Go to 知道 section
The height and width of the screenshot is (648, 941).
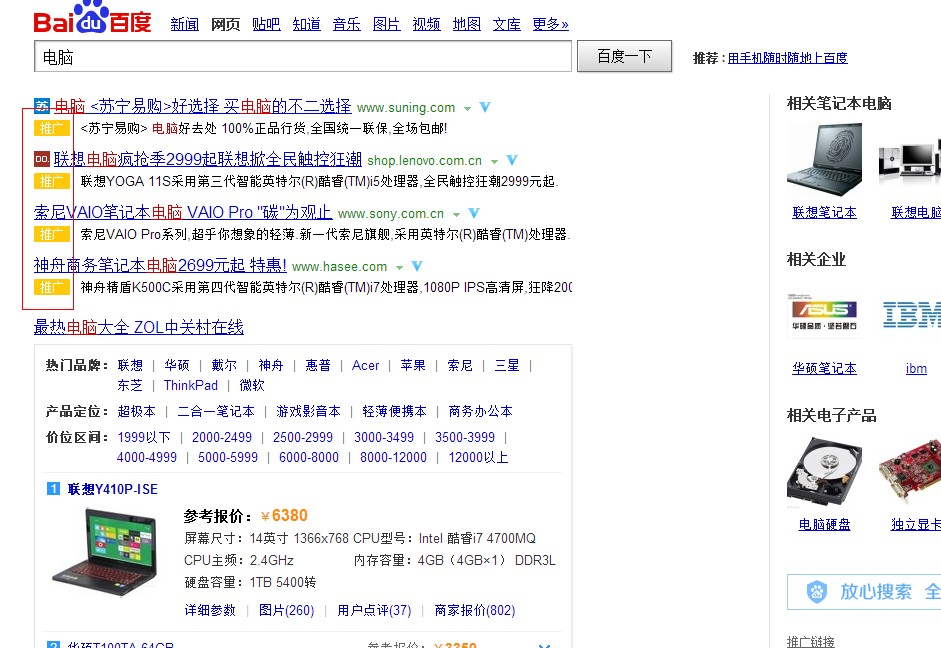(307, 24)
